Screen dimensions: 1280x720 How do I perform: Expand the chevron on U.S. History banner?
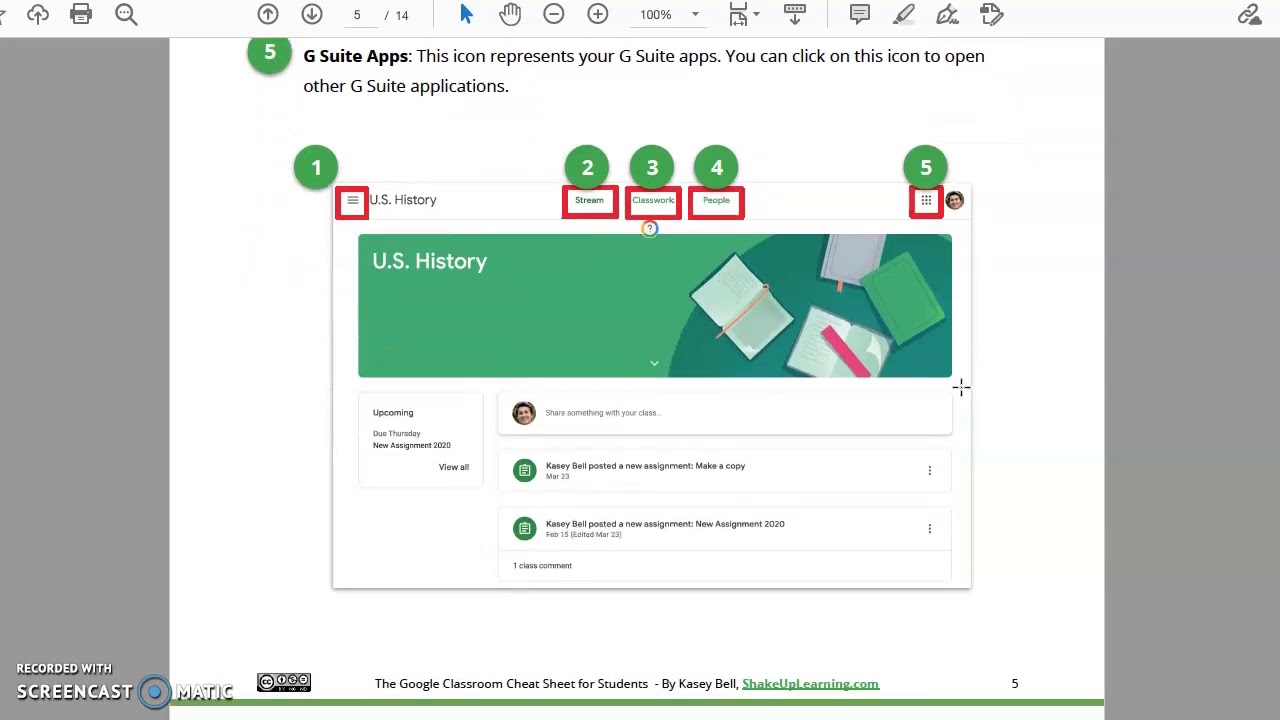click(x=654, y=364)
